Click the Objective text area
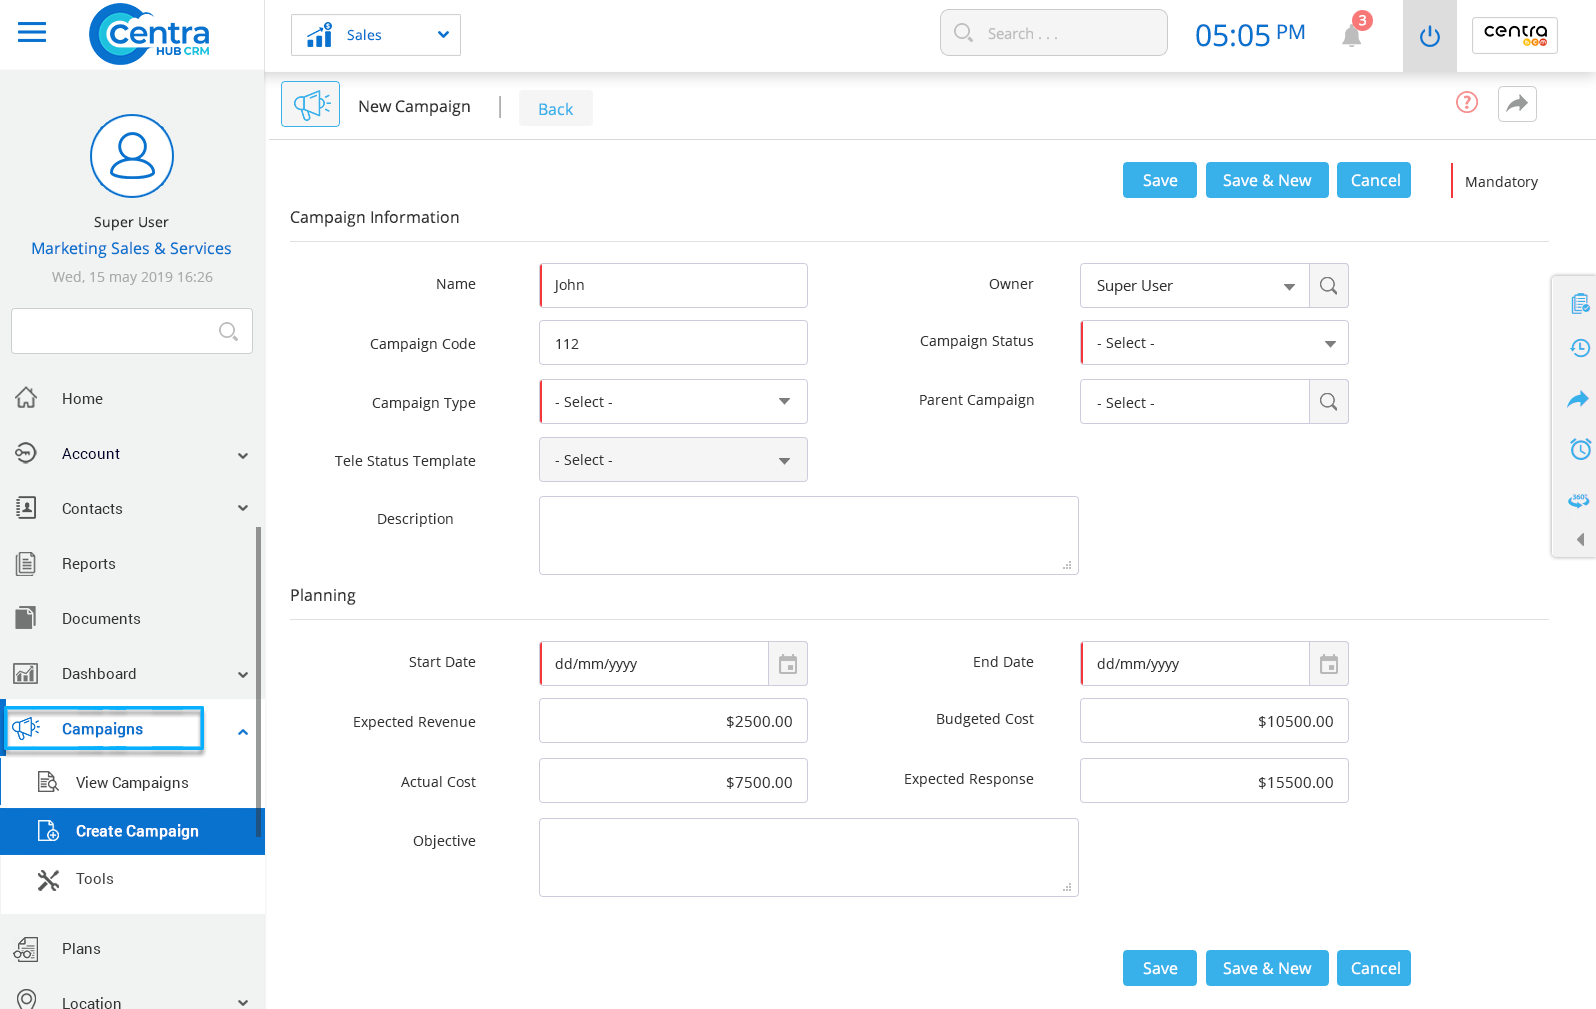Image resolution: width=1596 pixels, height=1009 pixels. point(809,857)
